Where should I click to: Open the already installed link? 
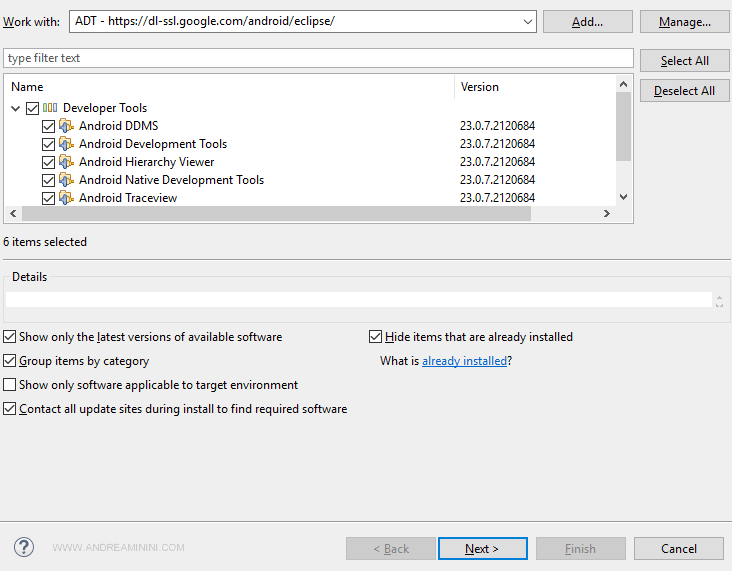click(x=464, y=361)
